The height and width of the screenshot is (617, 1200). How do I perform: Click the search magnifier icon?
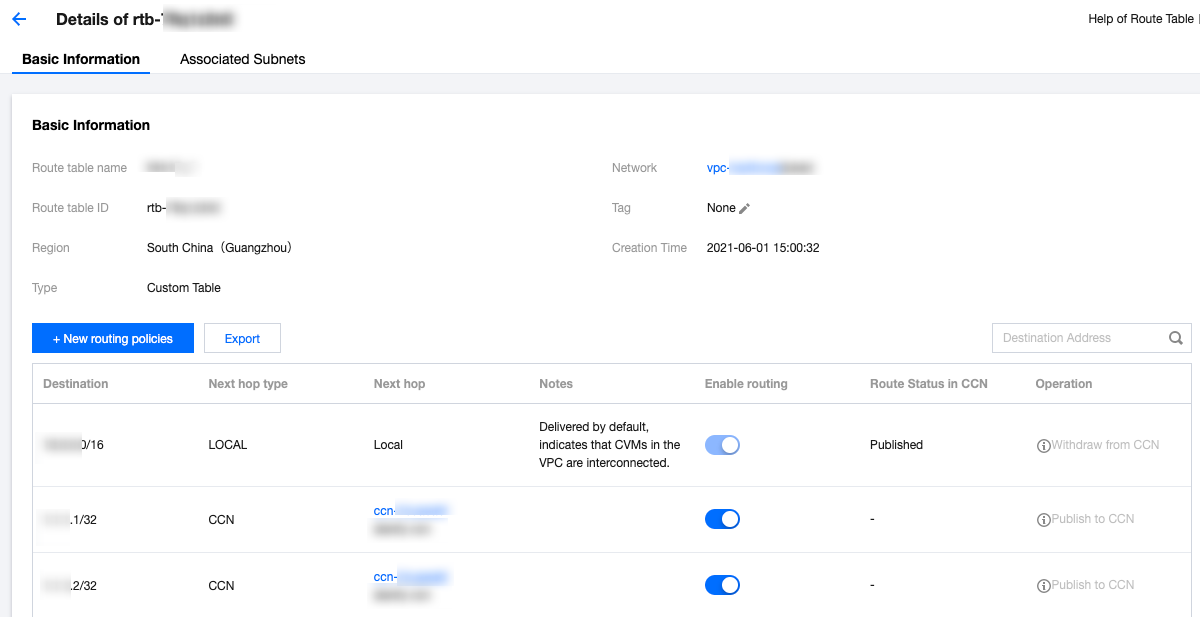click(1176, 338)
